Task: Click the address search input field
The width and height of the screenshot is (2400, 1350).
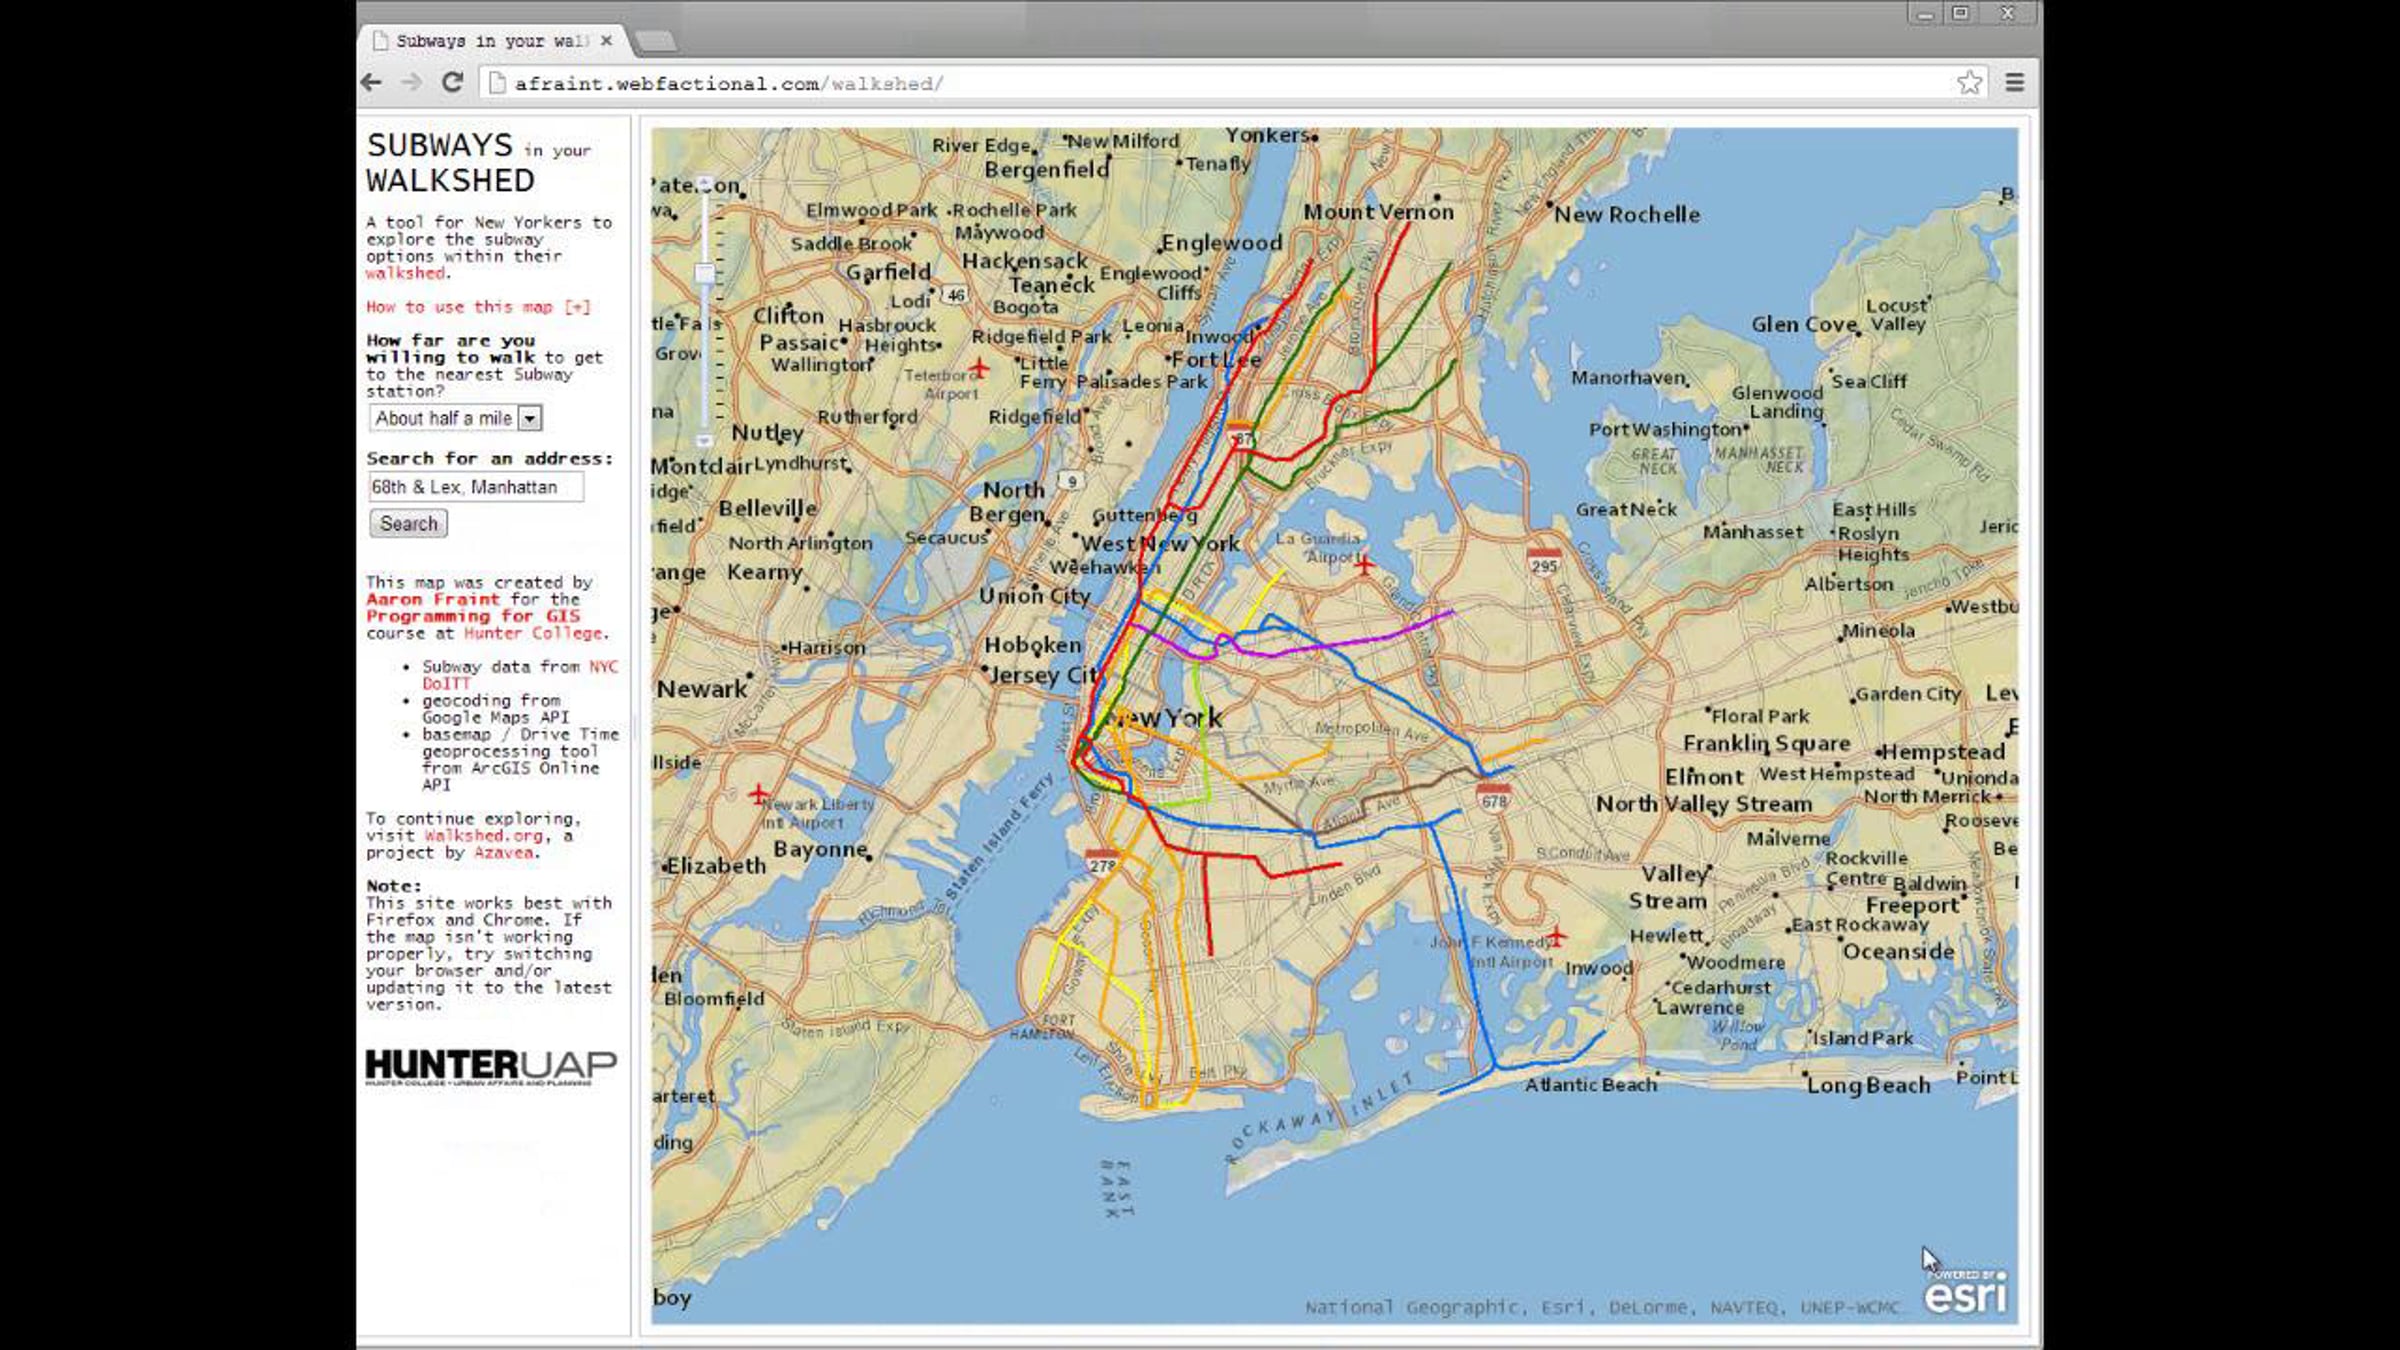Action: [x=475, y=487]
